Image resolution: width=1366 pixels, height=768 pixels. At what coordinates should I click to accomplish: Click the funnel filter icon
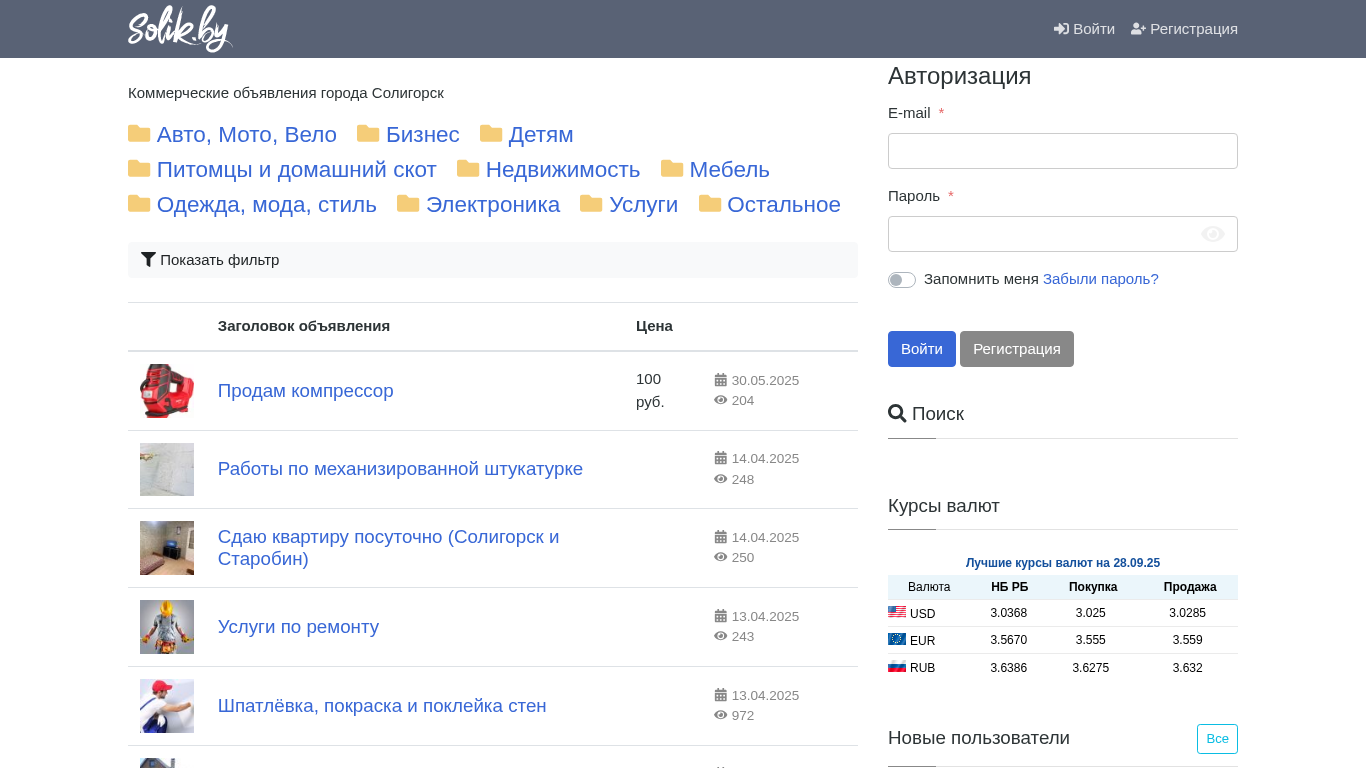pyautogui.click(x=148, y=260)
